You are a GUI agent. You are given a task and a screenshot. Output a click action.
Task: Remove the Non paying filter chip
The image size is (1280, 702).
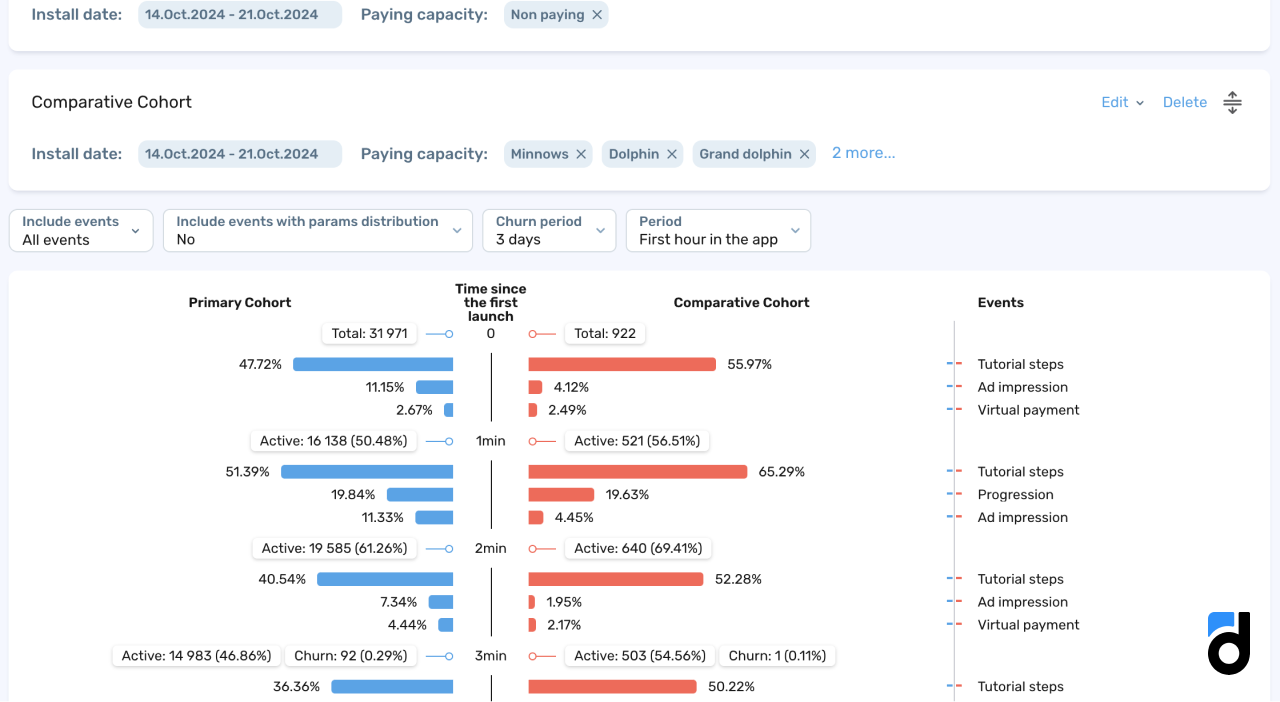(x=597, y=15)
